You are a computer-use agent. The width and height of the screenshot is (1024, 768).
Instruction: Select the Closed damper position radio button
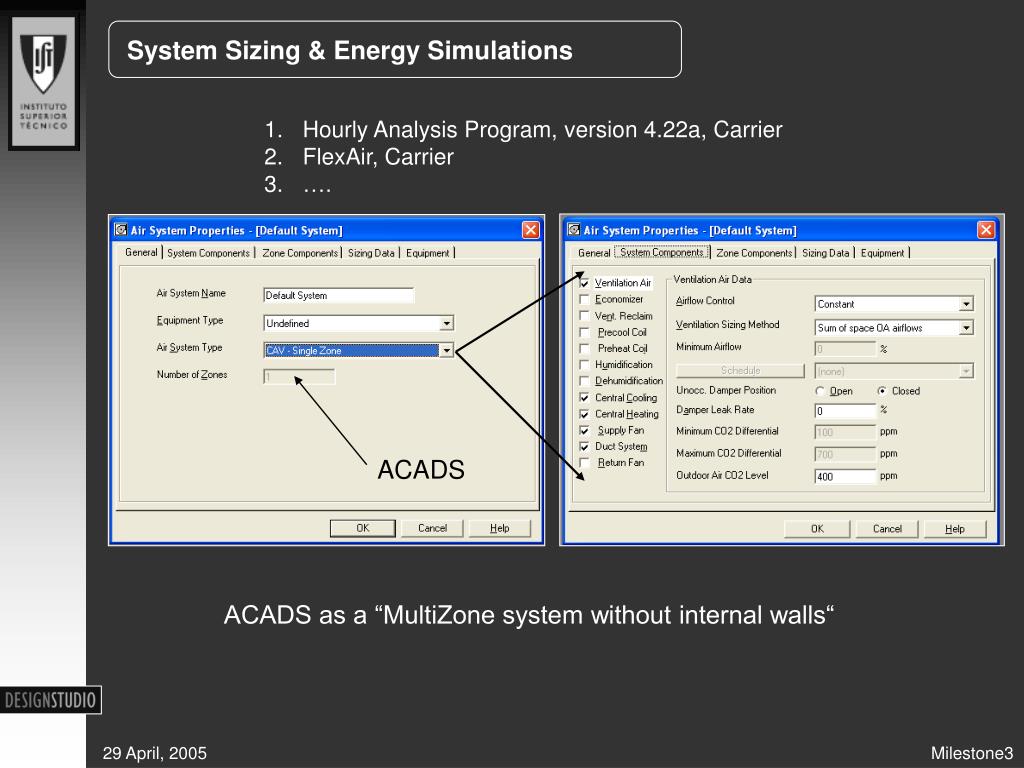pyautogui.click(x=882, y=391)
